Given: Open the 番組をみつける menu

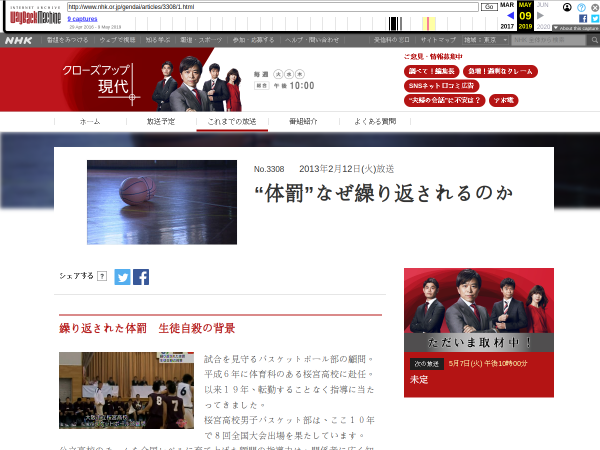Looking at the screenshot, I should [x=67, y=40].
